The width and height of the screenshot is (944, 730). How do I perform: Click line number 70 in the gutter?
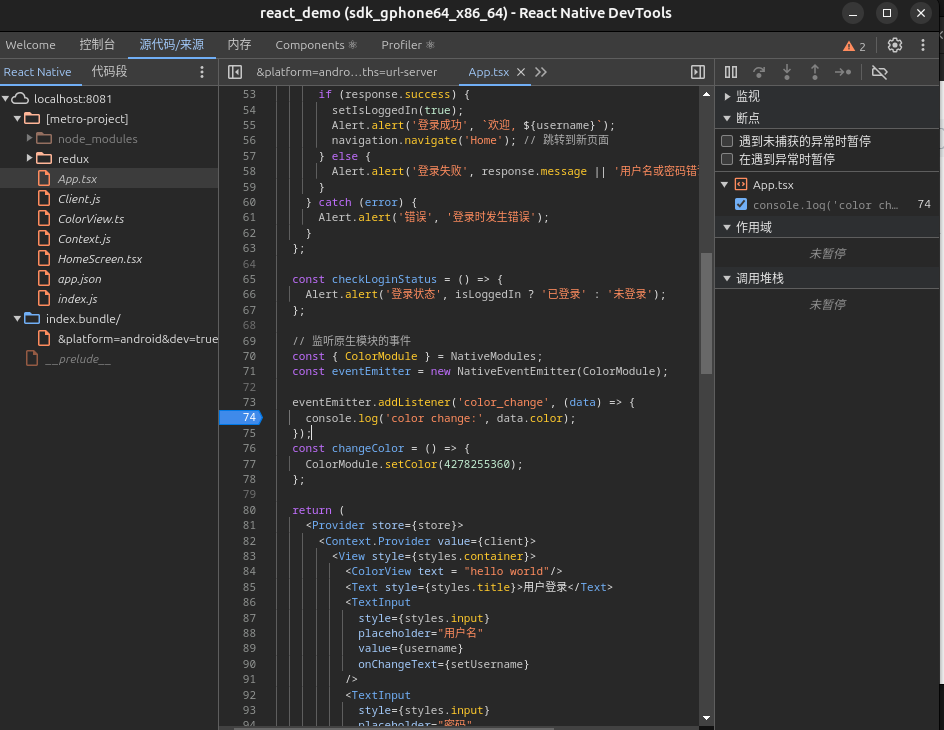[x=249, y=356]
